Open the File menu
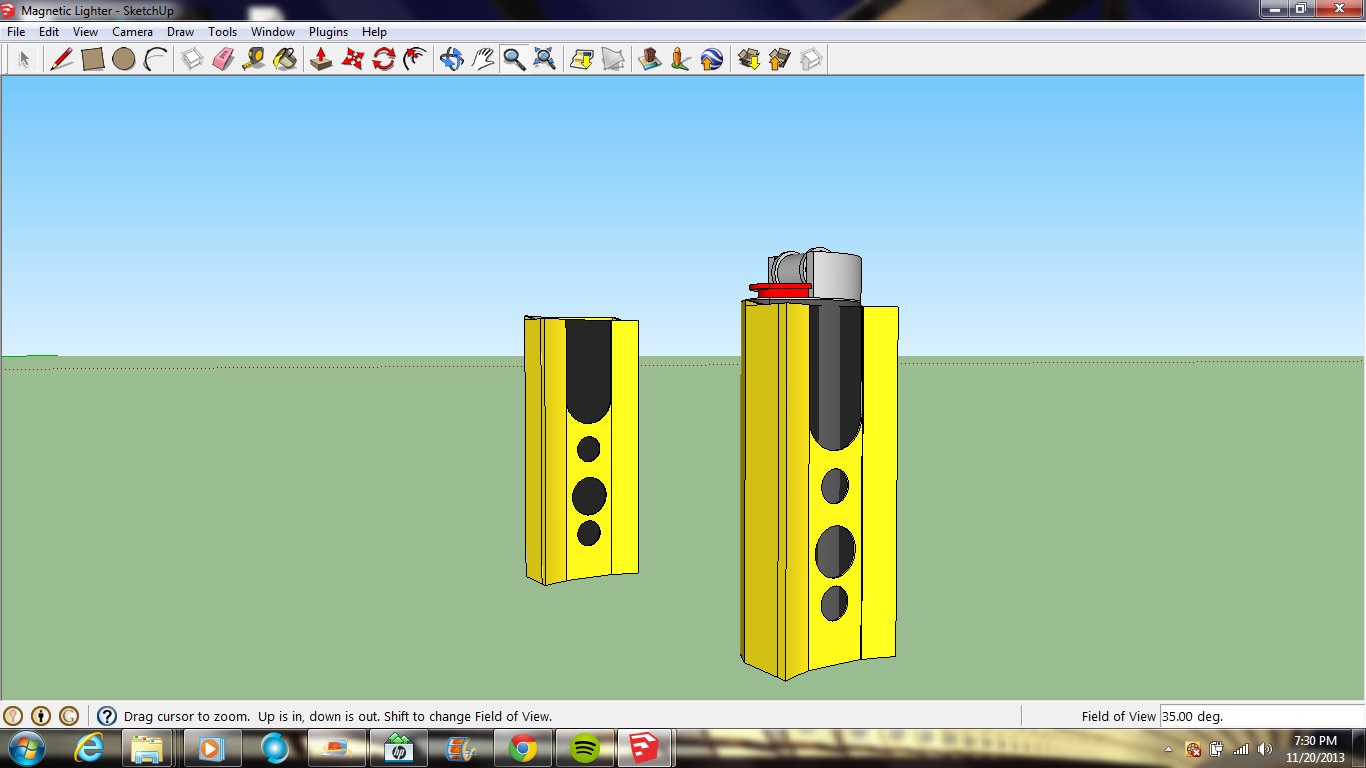Viewport: 1366px width, 768px height. click(16, 32)
